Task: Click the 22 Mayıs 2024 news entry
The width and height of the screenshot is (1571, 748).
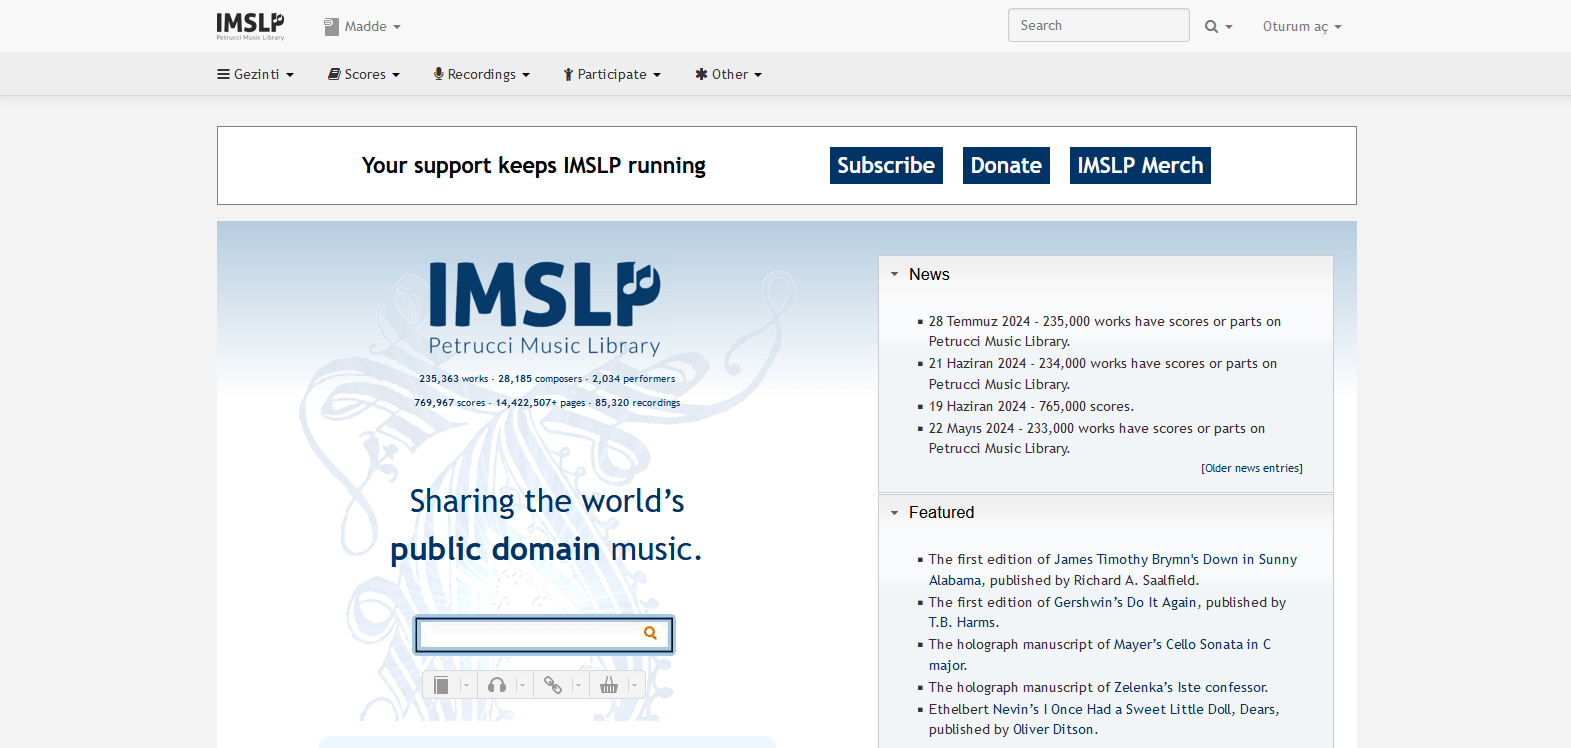Action: click(x=1097, y=438)
